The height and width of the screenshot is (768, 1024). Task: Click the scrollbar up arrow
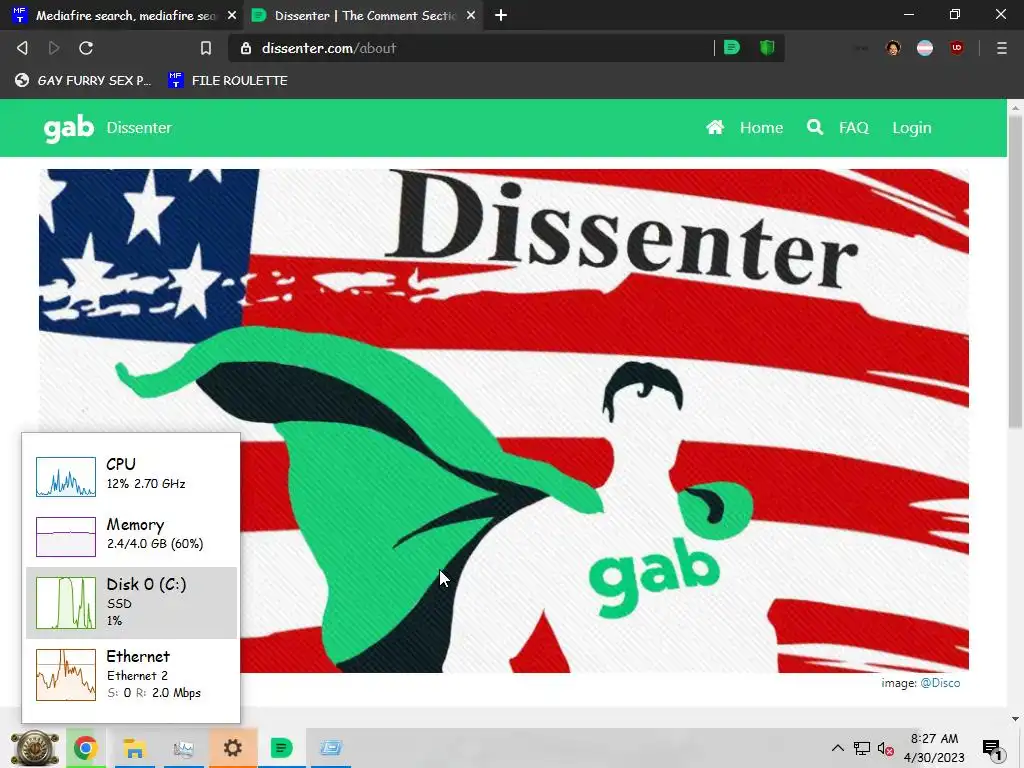coord(1015,106)
